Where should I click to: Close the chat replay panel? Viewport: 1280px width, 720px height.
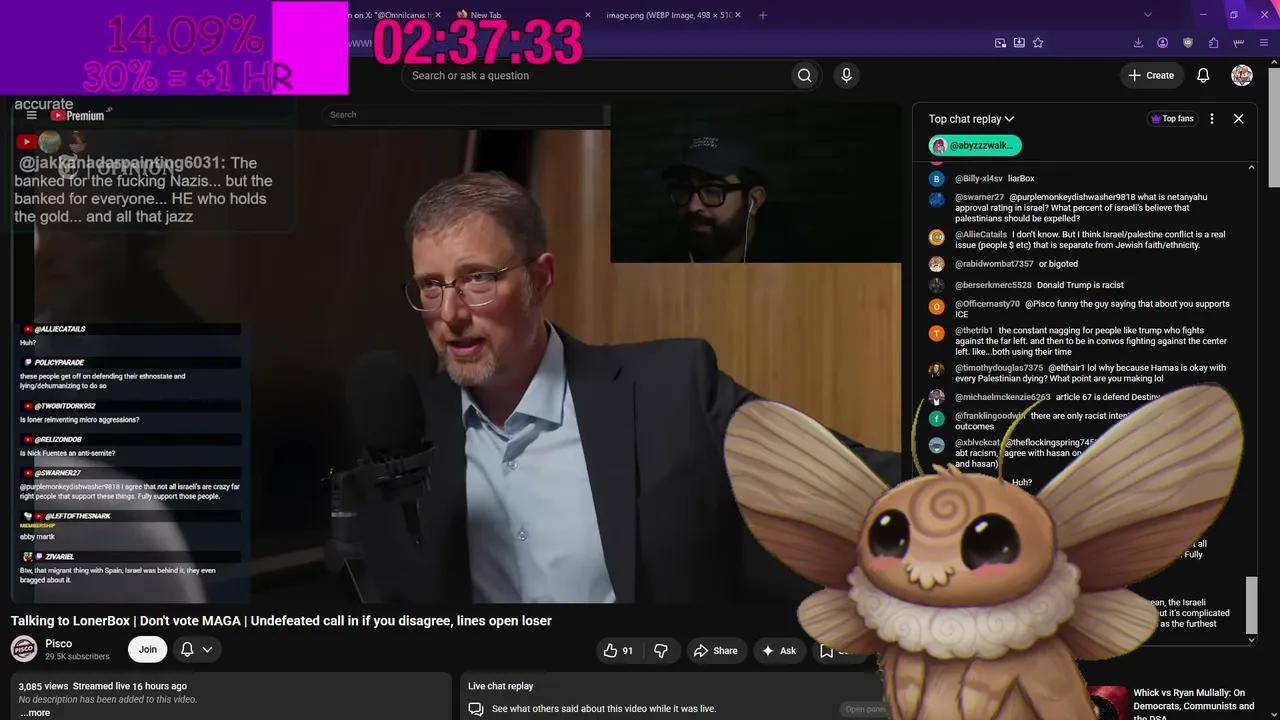(1238, 119)
